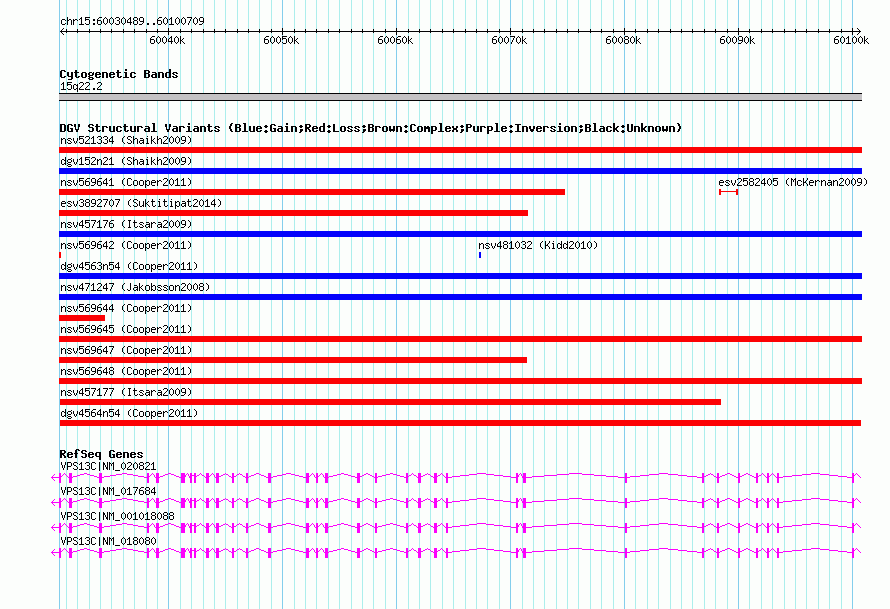890x609 pixels.
Task: Click the VPS13C|NM_018080 transcript label
Action: coord(108,541)
